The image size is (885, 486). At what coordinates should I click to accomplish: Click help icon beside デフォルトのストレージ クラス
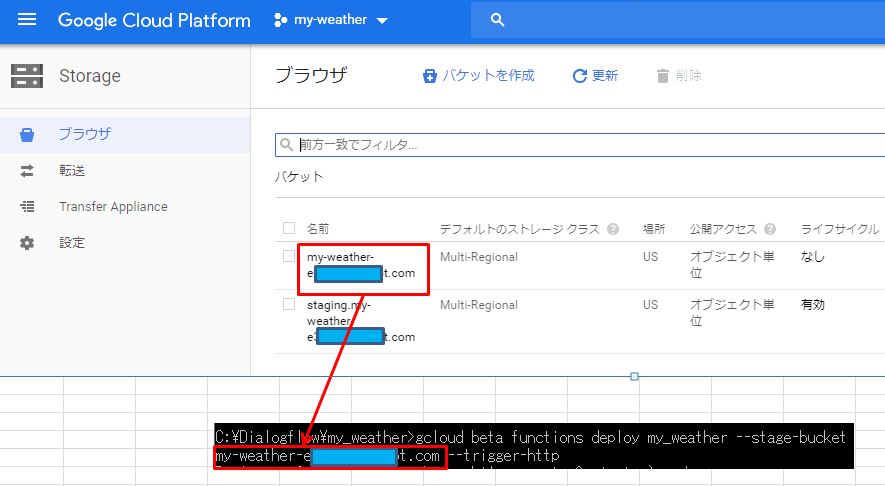coord(613,229)
